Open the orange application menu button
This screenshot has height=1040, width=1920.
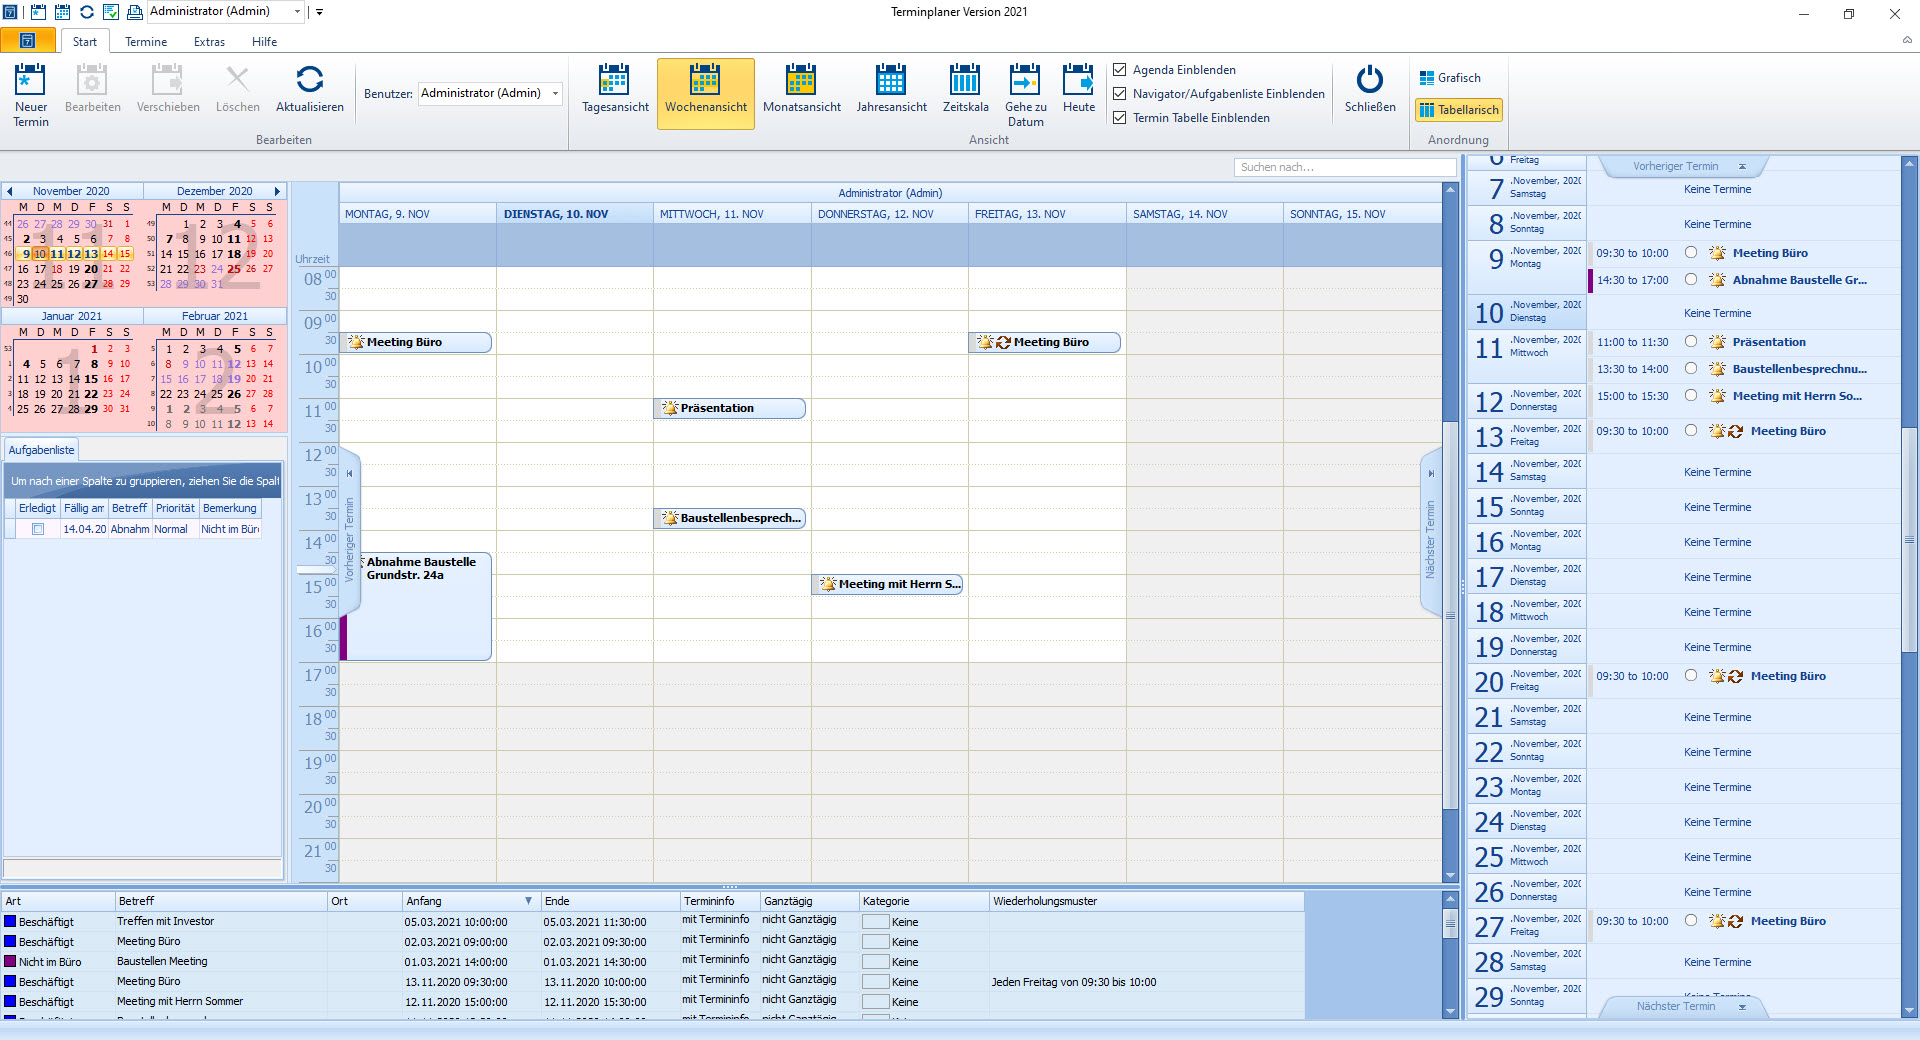coord(28,41)
